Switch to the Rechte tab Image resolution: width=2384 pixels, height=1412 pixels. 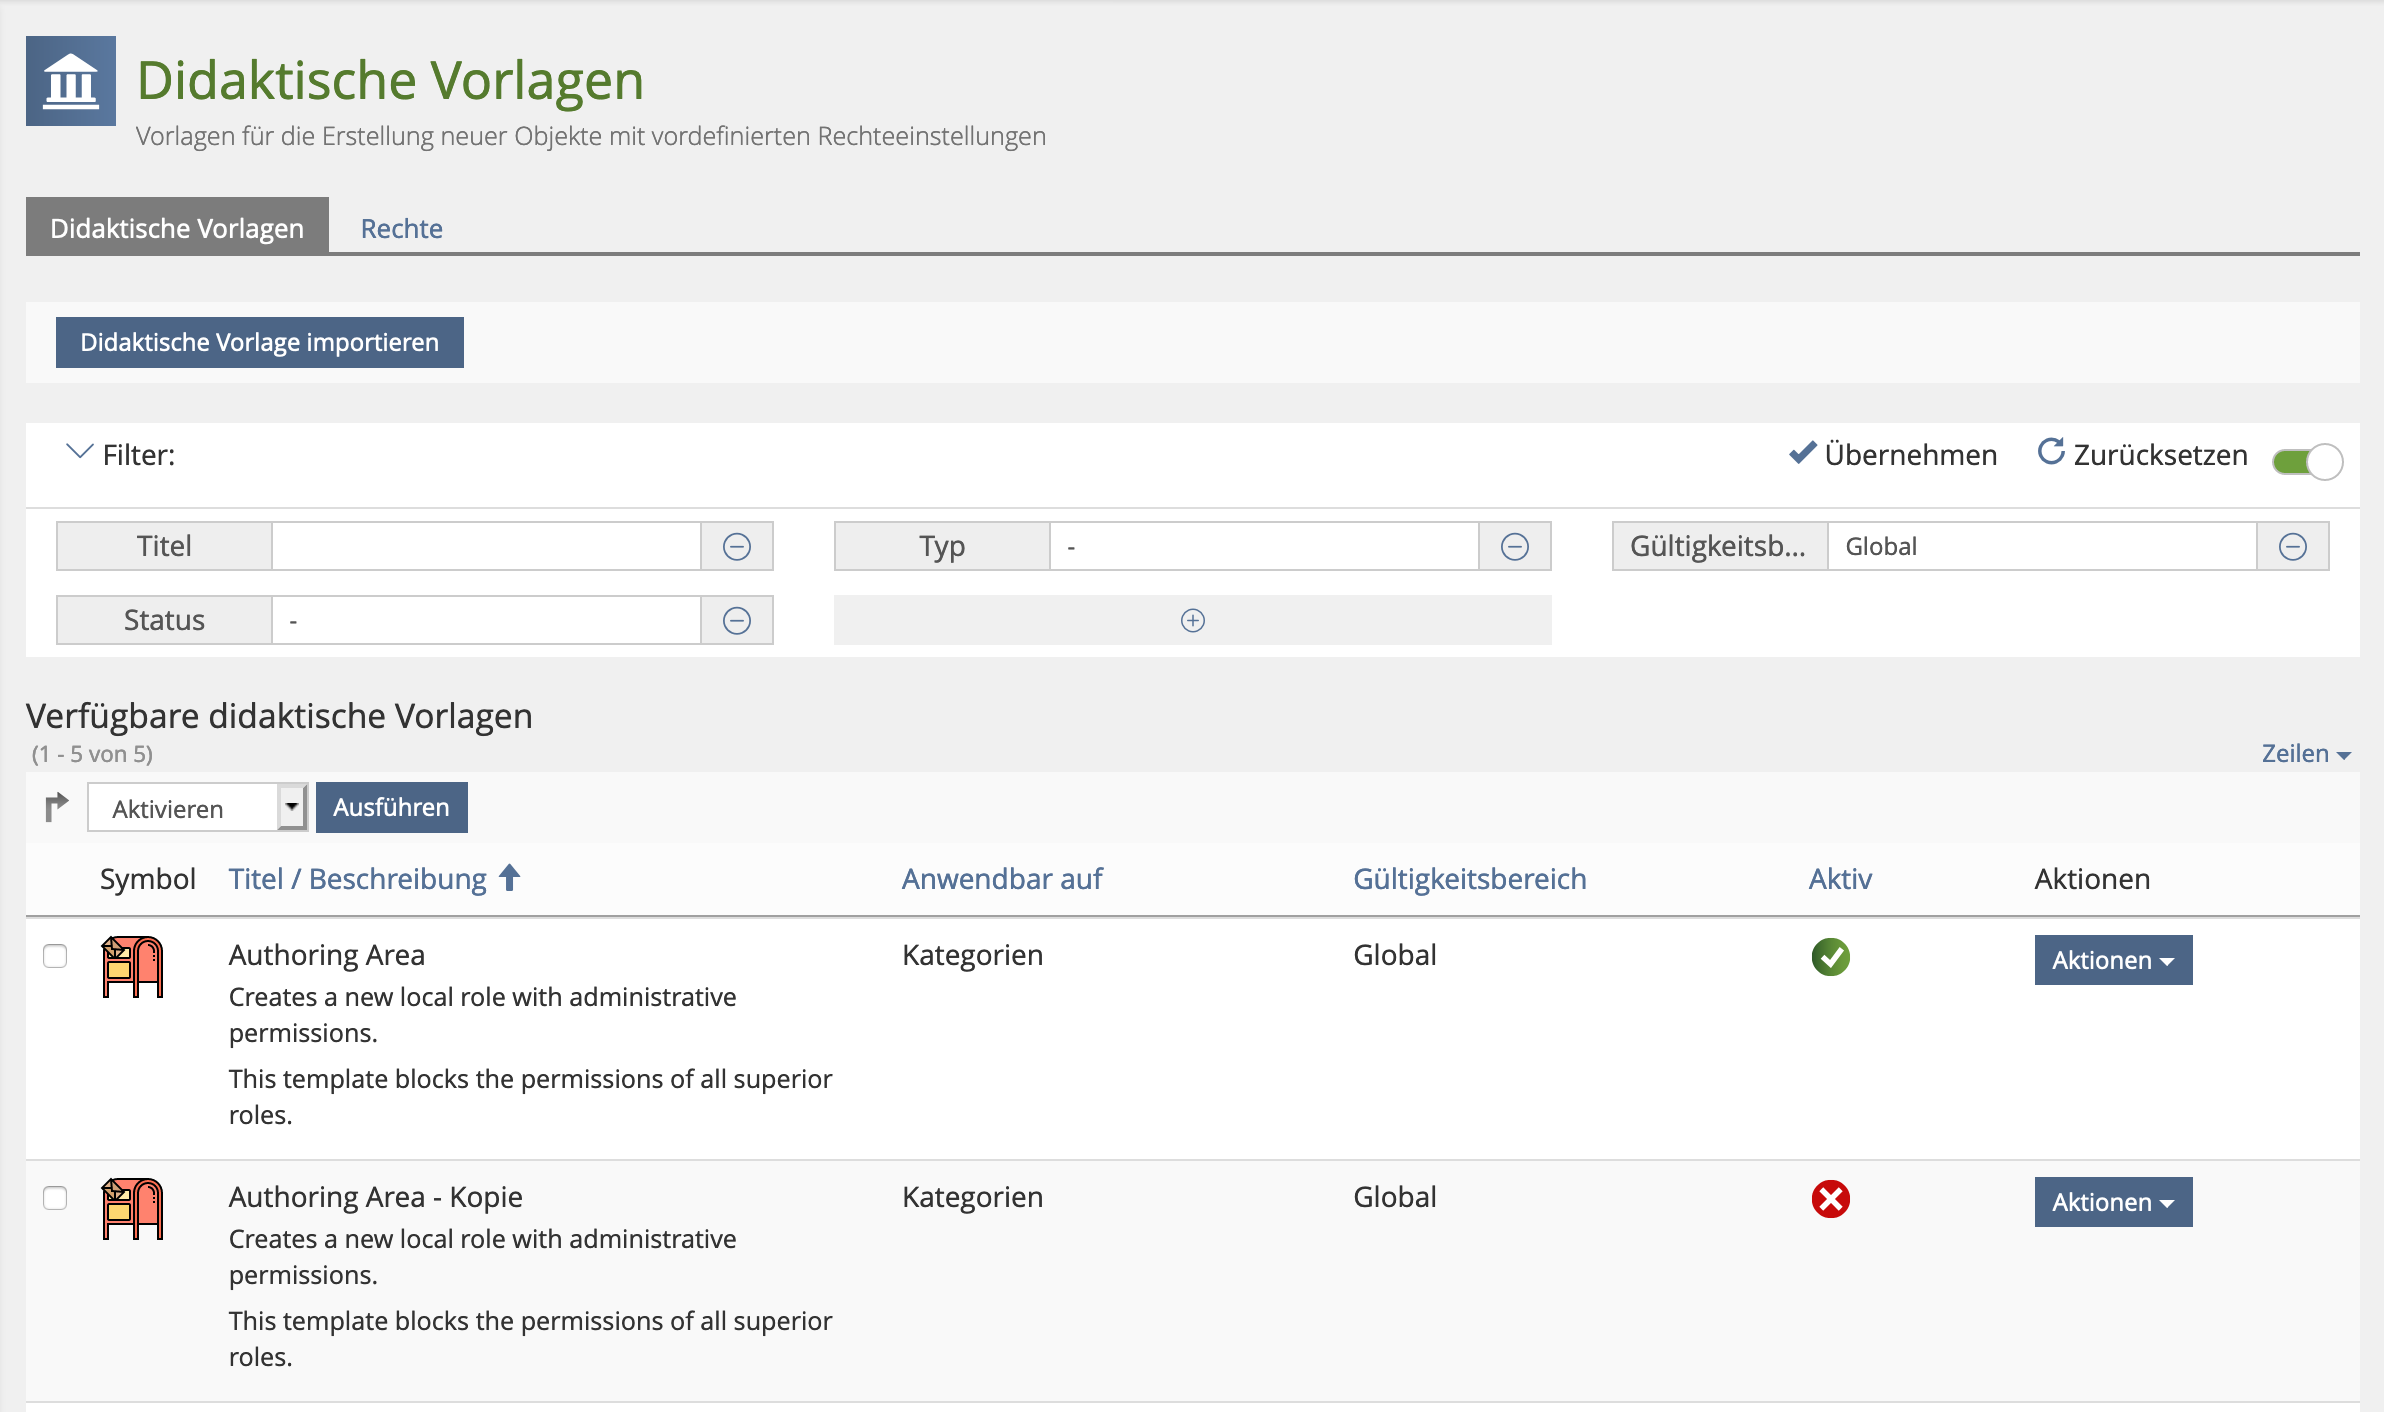click(x=401, y=228)
